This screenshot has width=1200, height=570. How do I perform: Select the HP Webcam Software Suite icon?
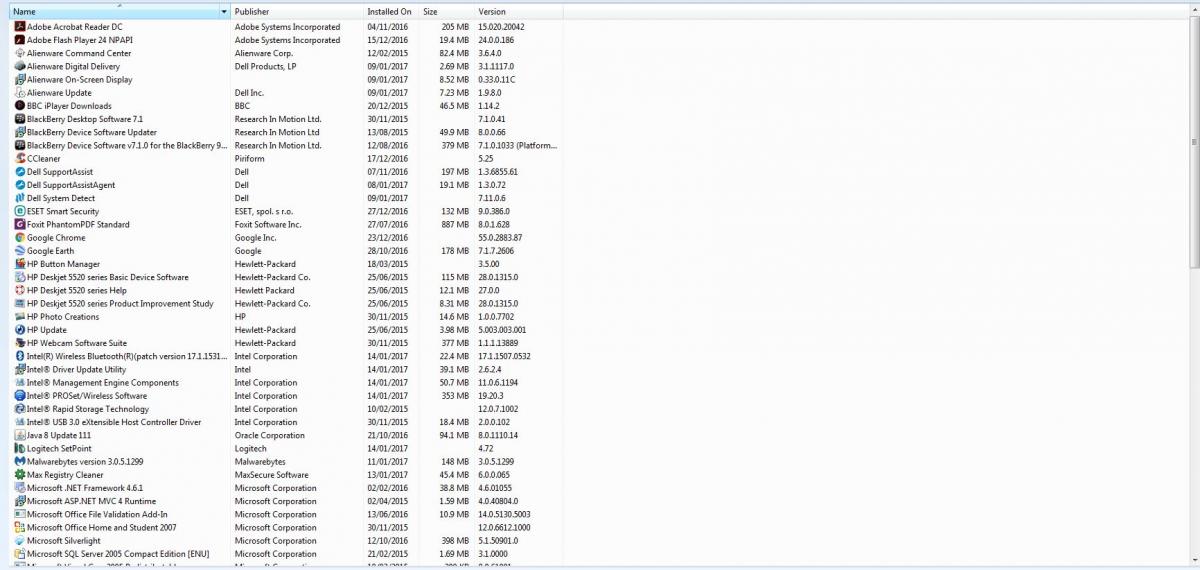20,343
